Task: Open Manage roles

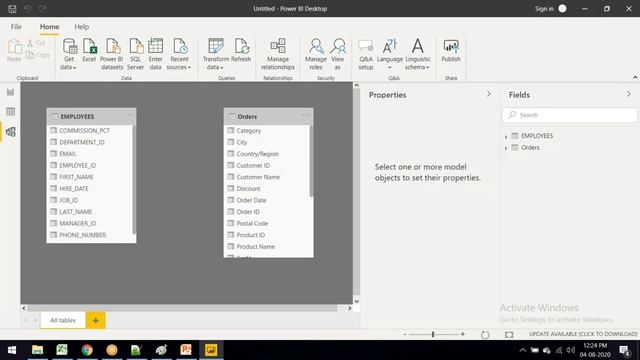Action: [x=316, y=55]
